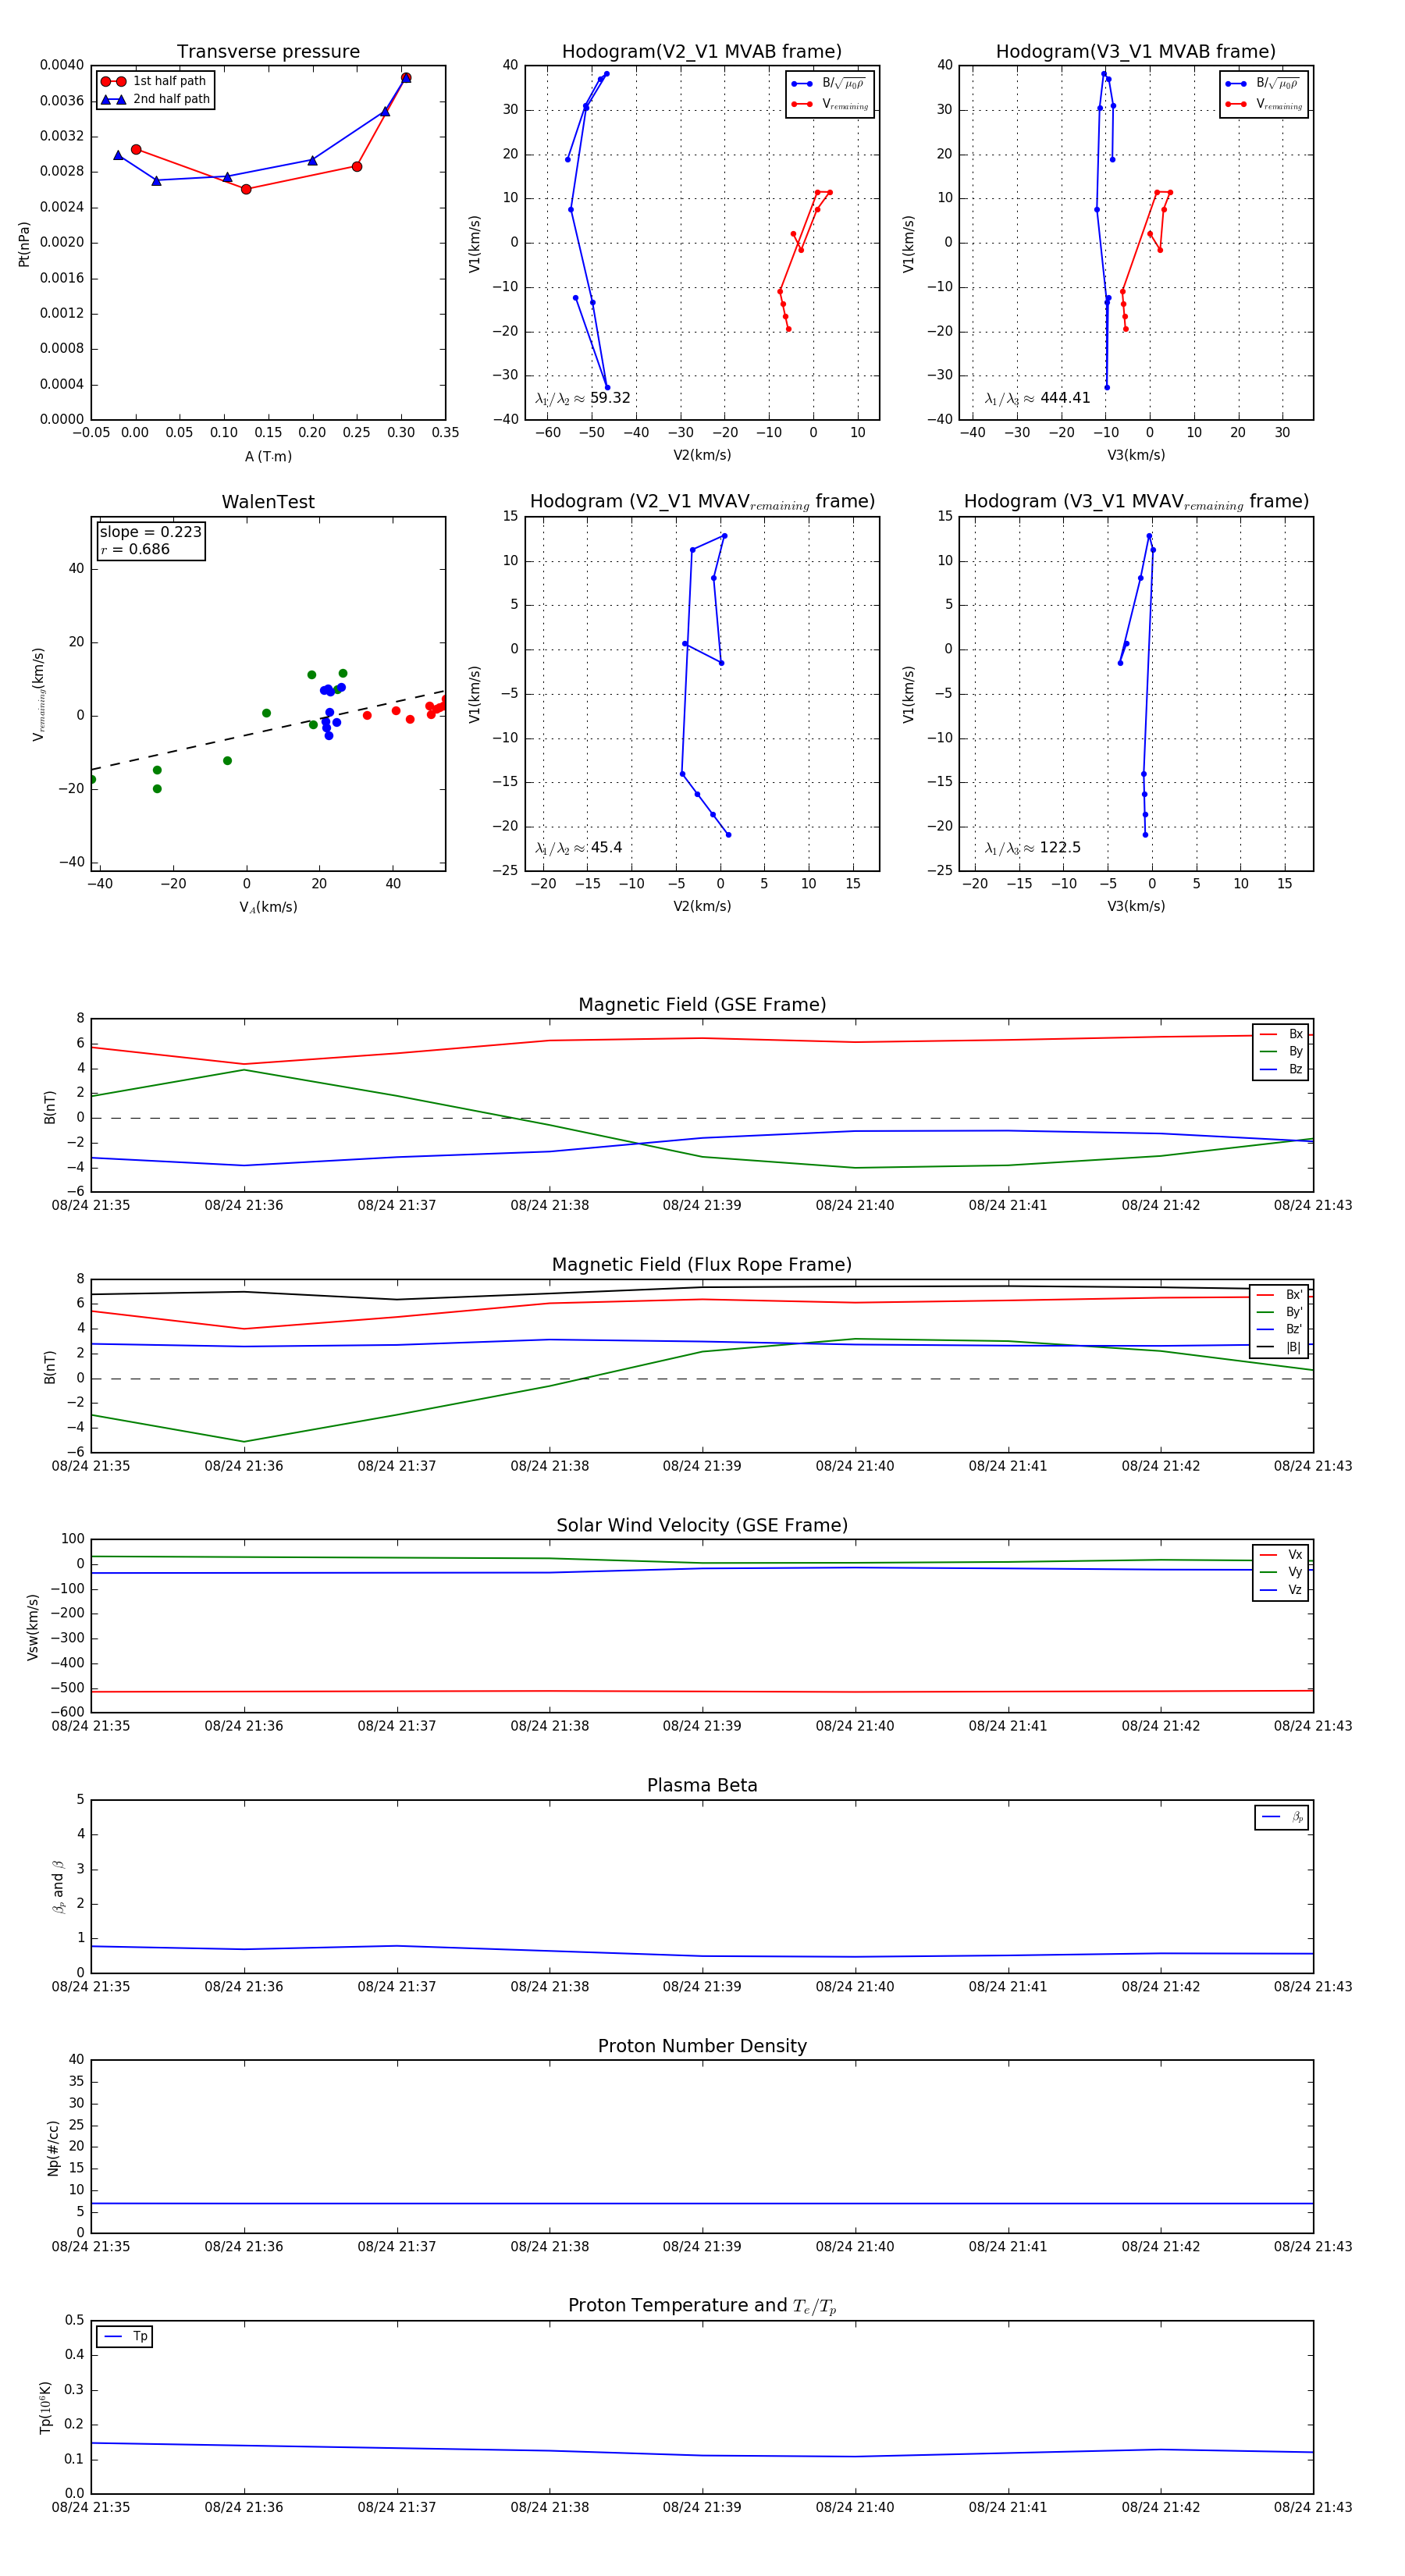The width and height of the screenshot is (1405, 2576).
Task: Click the eigenvalue ratio 59.32 annotation
Action: point(583,398)
